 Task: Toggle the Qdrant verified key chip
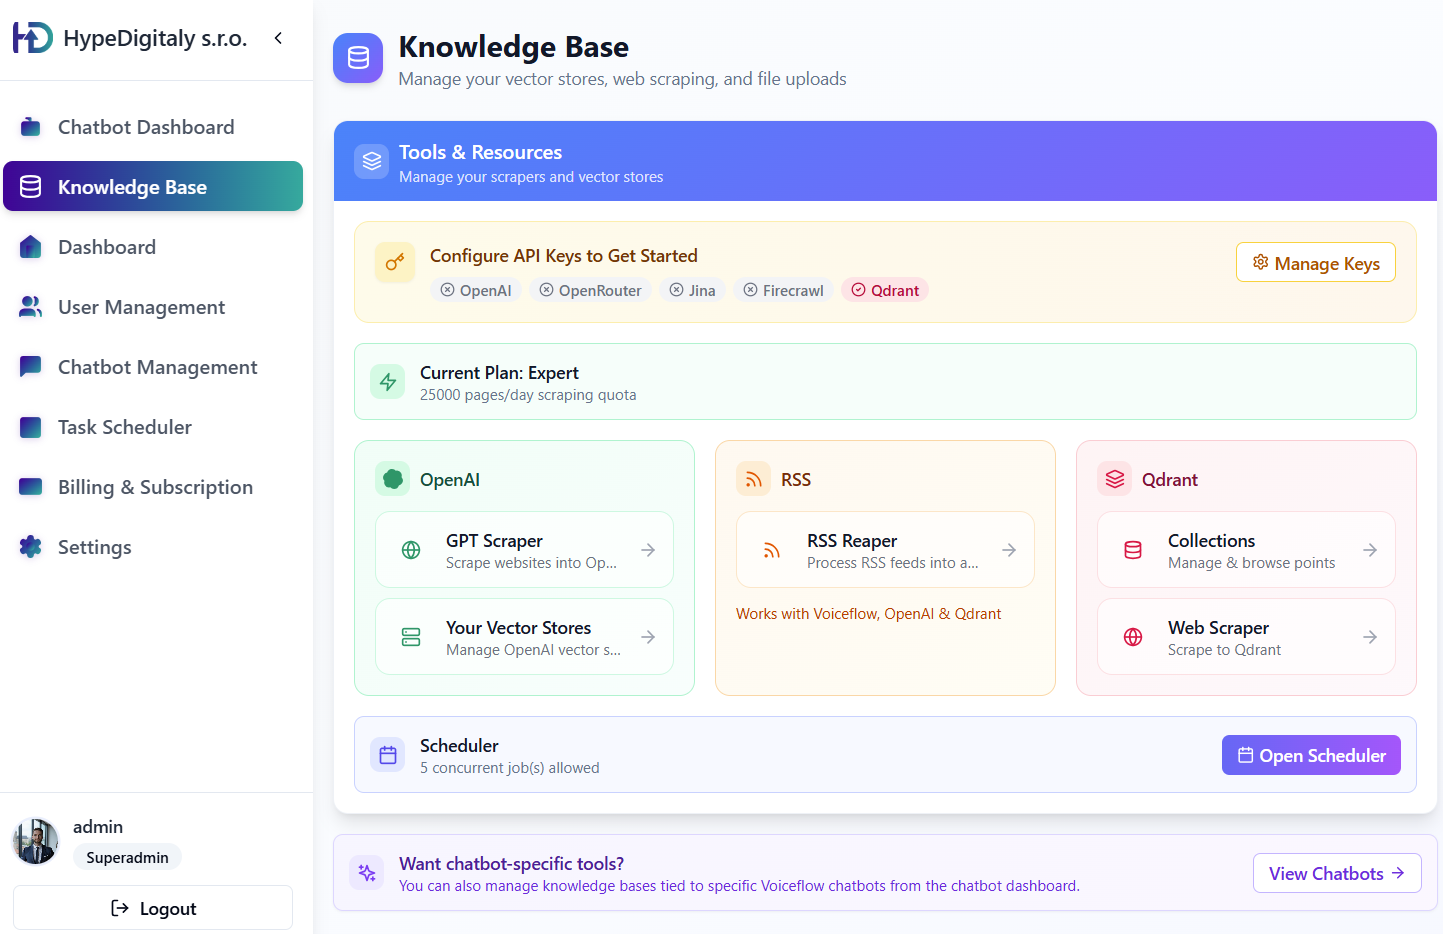pos(884,289)
